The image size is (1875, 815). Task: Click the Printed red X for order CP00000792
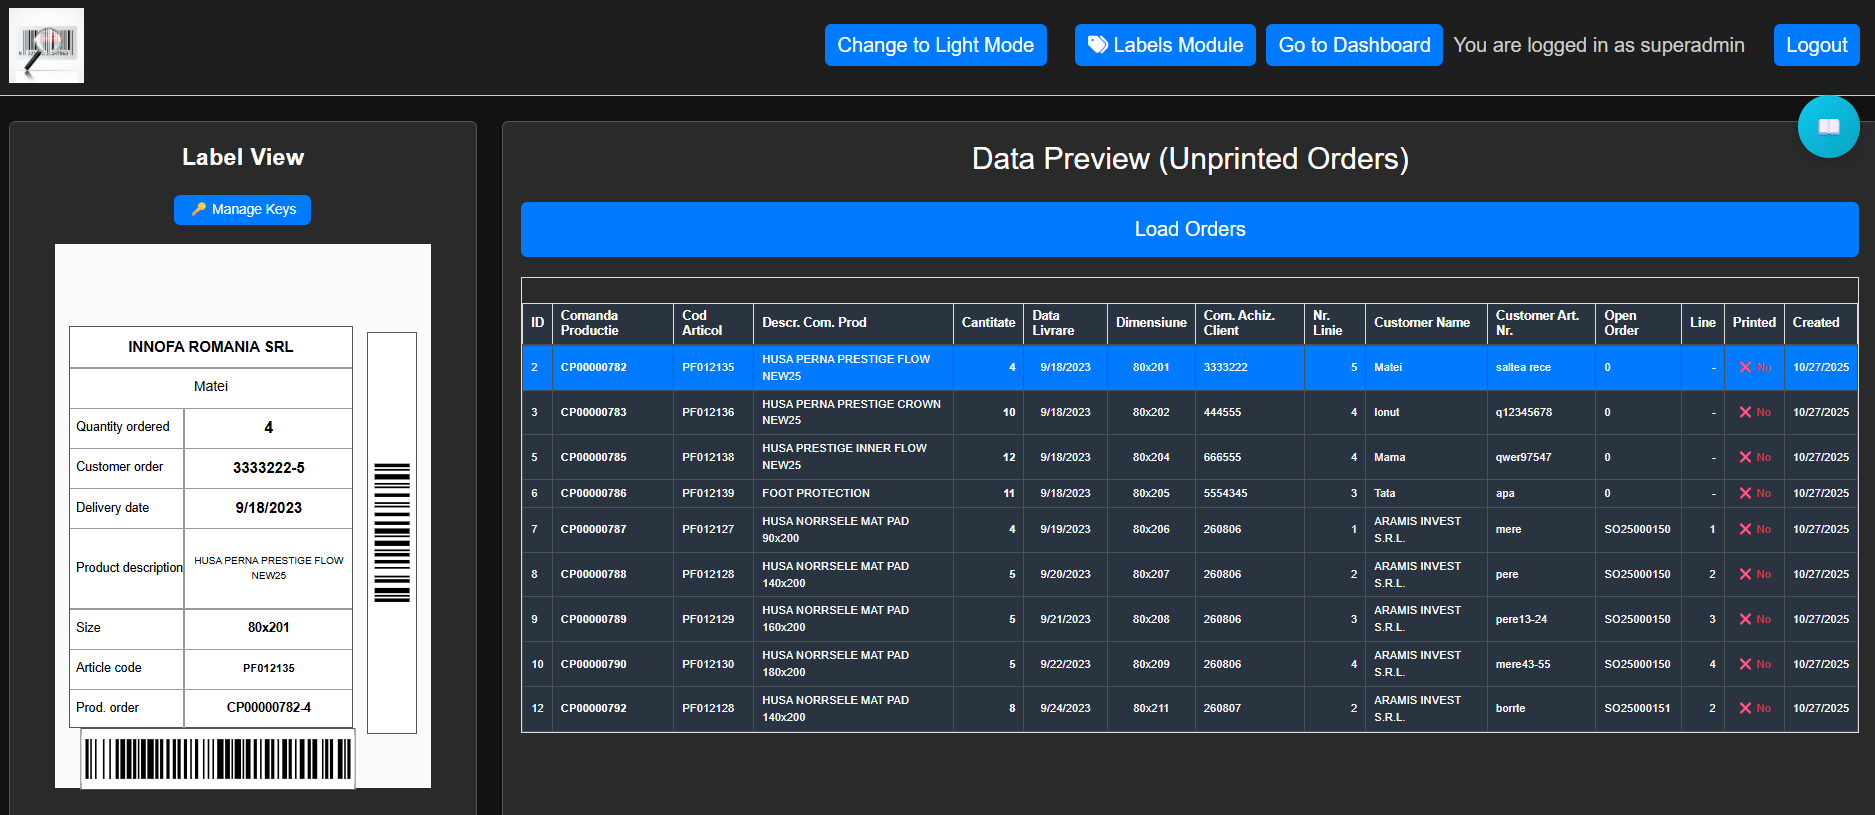tap(1745, 708)
